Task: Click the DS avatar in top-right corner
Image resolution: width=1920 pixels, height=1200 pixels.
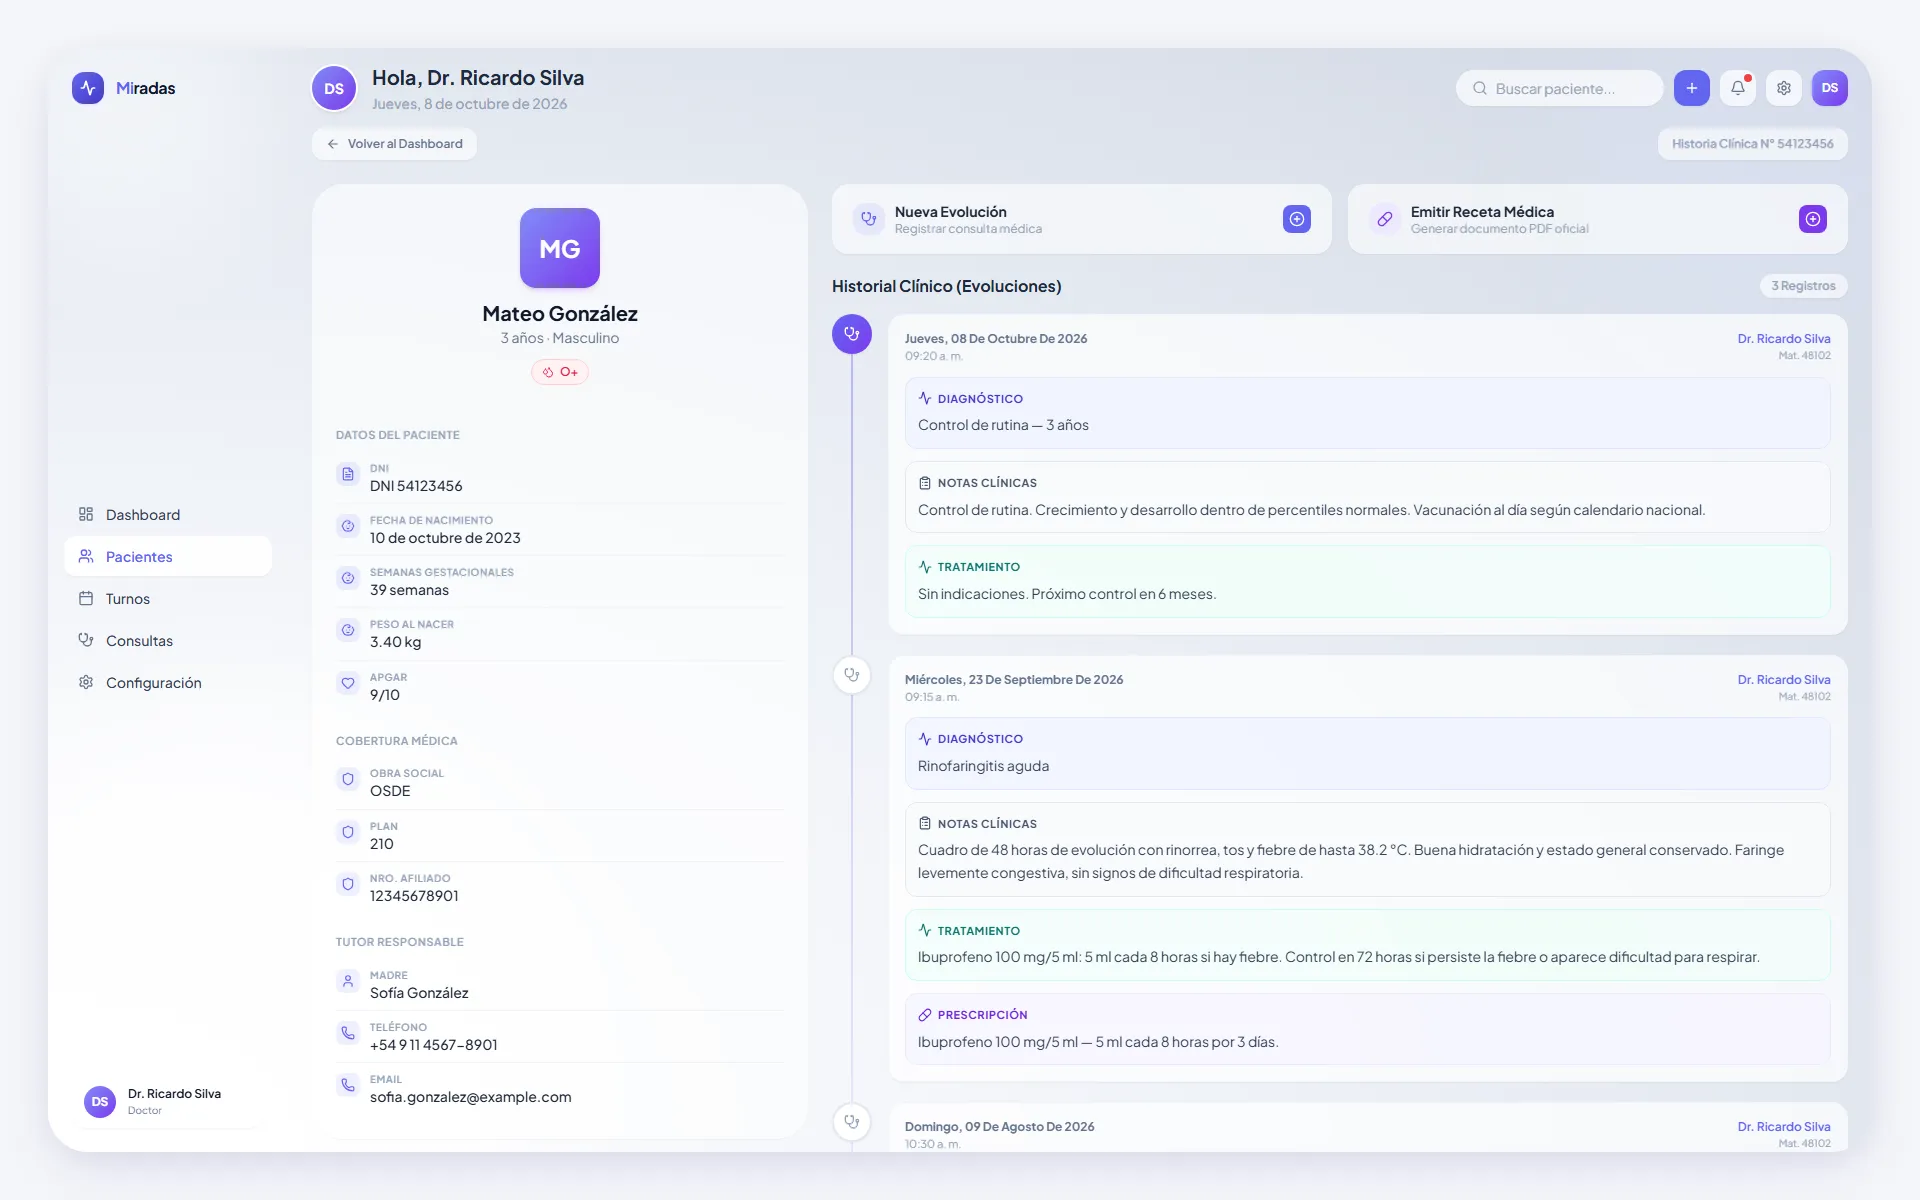Action: [1830, 88]
